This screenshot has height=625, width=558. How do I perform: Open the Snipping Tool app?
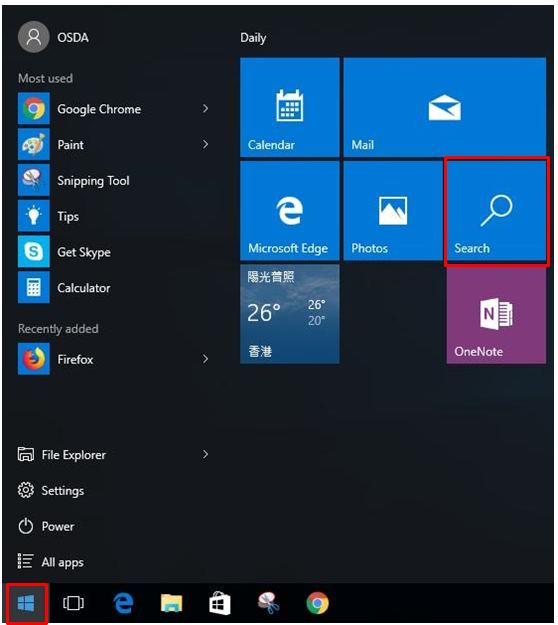114,180
